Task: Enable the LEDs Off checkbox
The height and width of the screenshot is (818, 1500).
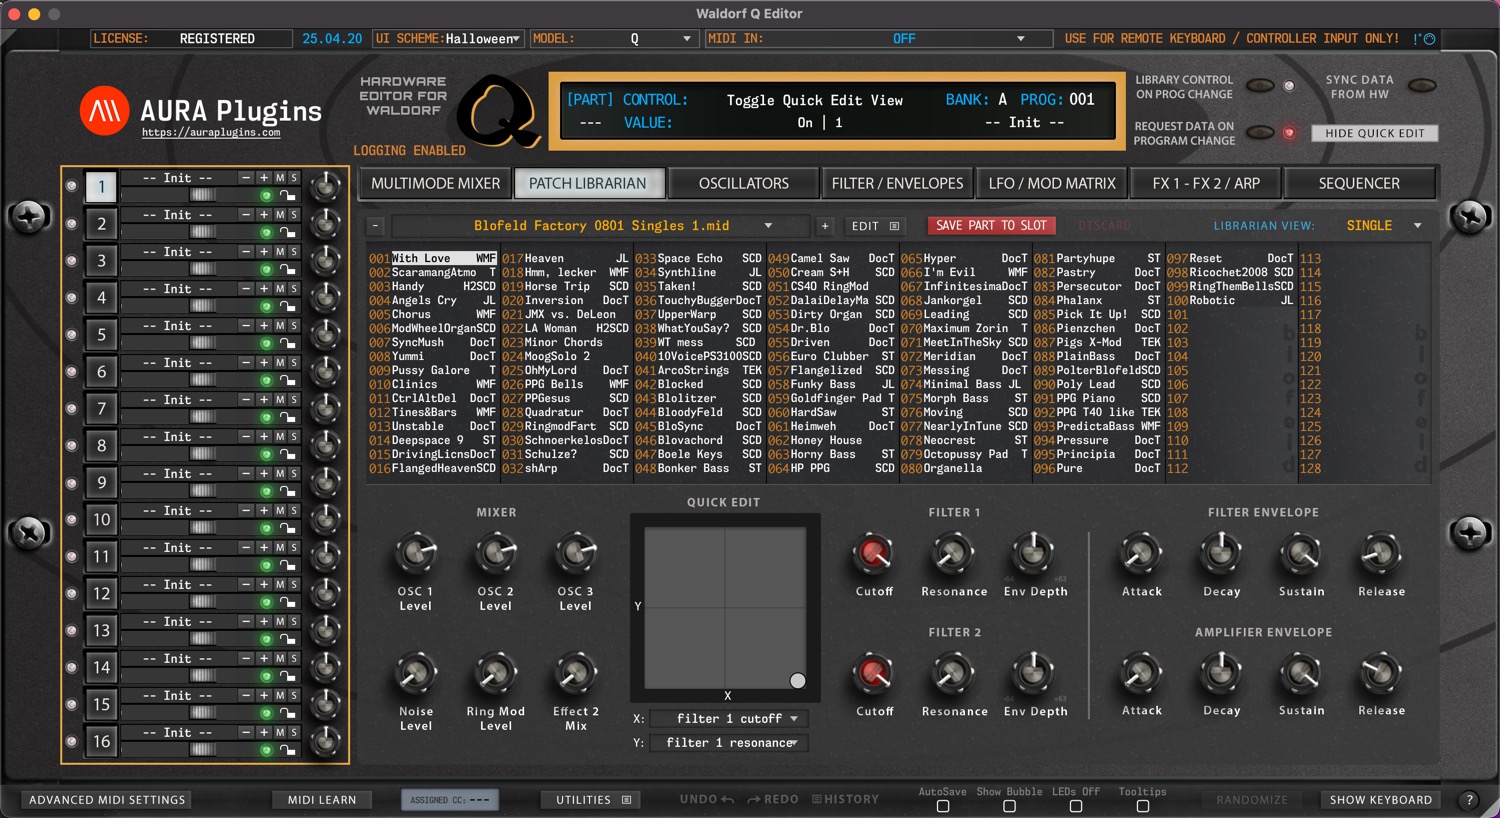Action: tap(1076, 806)
